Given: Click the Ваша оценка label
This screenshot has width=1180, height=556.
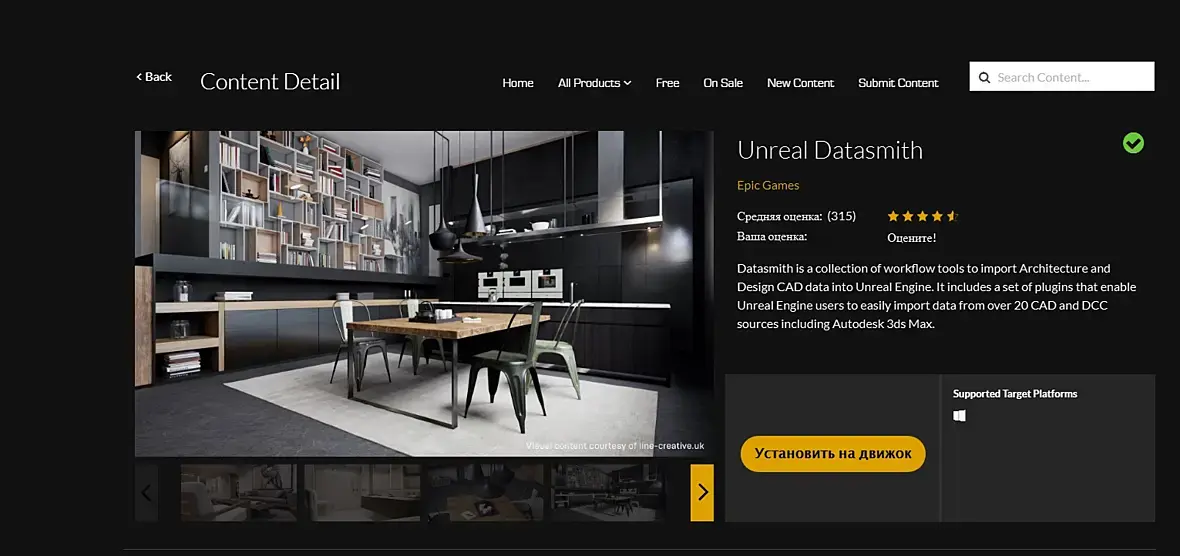Looking at the screenshot, I should pyautogui.click(x=772, y=237).
